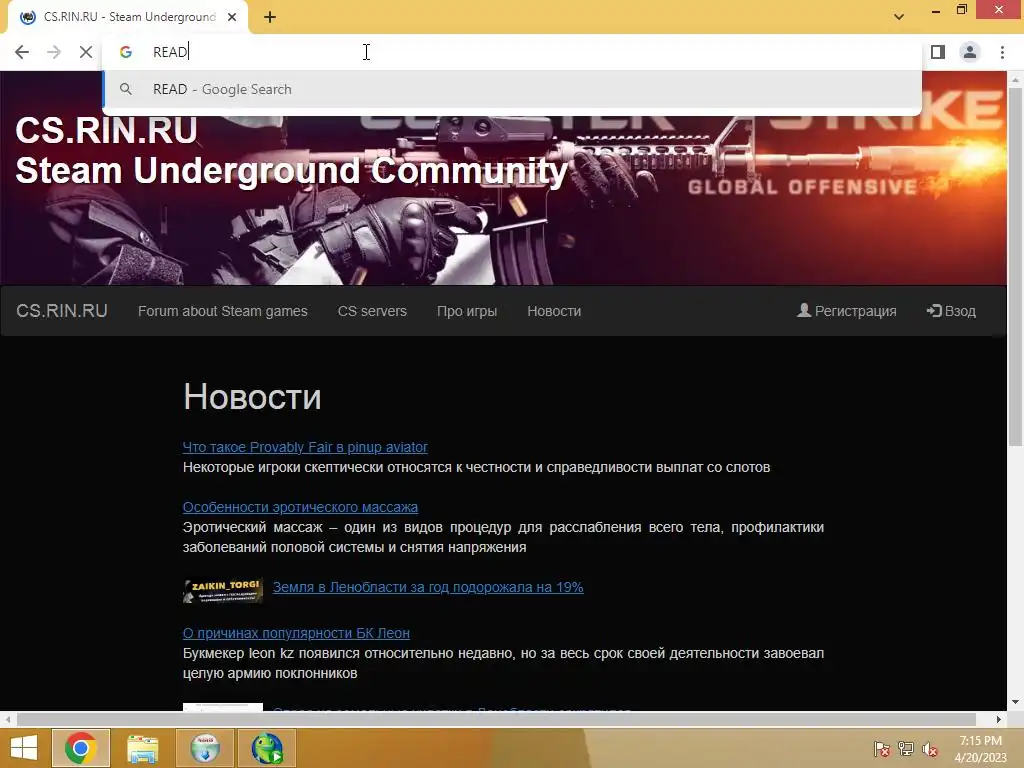This screenshot has width=1024, height=768.
Task: Click the magnifier icon in the search suggestion
Action: (x=126, y=89)
